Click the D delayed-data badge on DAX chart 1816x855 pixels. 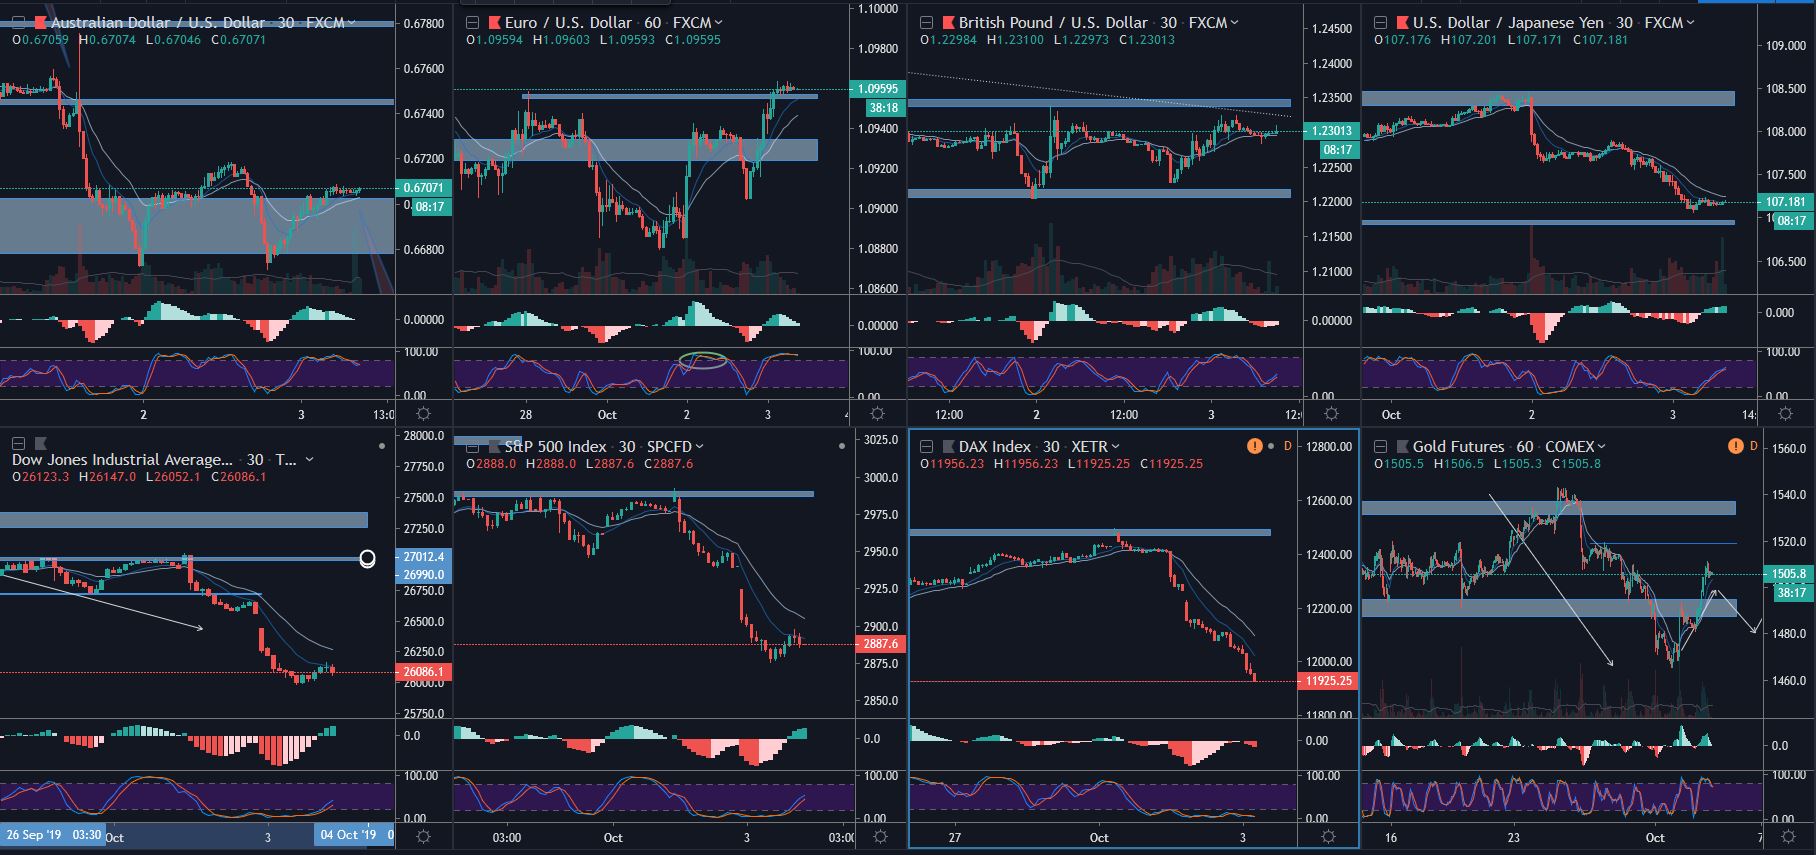click(x=1288, y=446)
